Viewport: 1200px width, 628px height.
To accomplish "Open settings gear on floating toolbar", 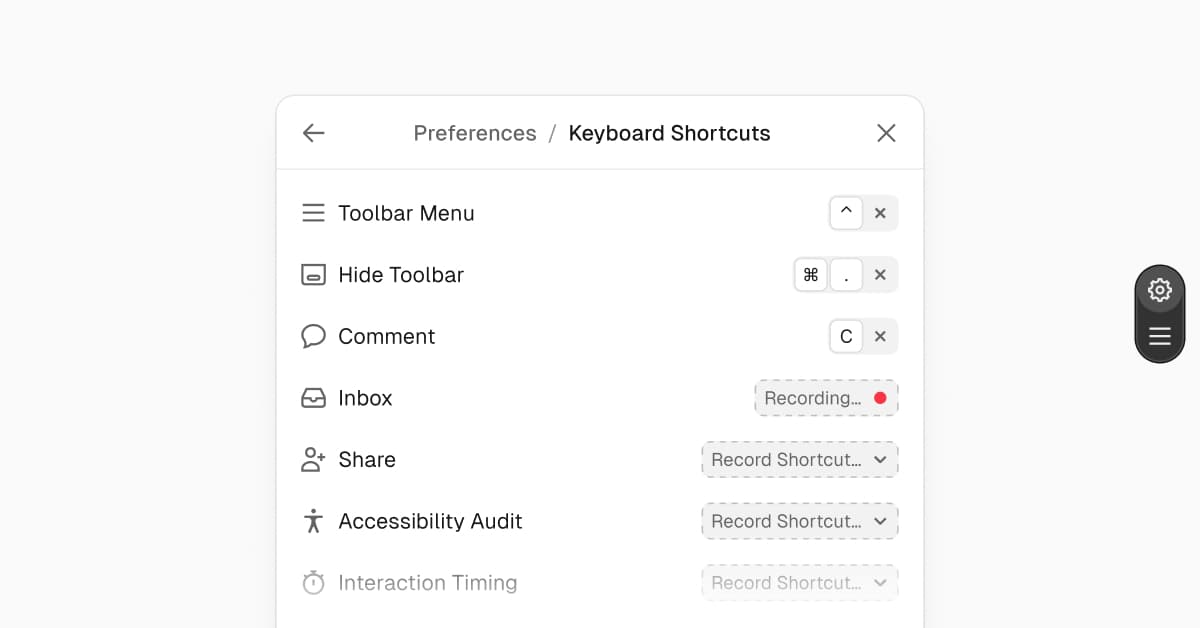I will 1160,290.
